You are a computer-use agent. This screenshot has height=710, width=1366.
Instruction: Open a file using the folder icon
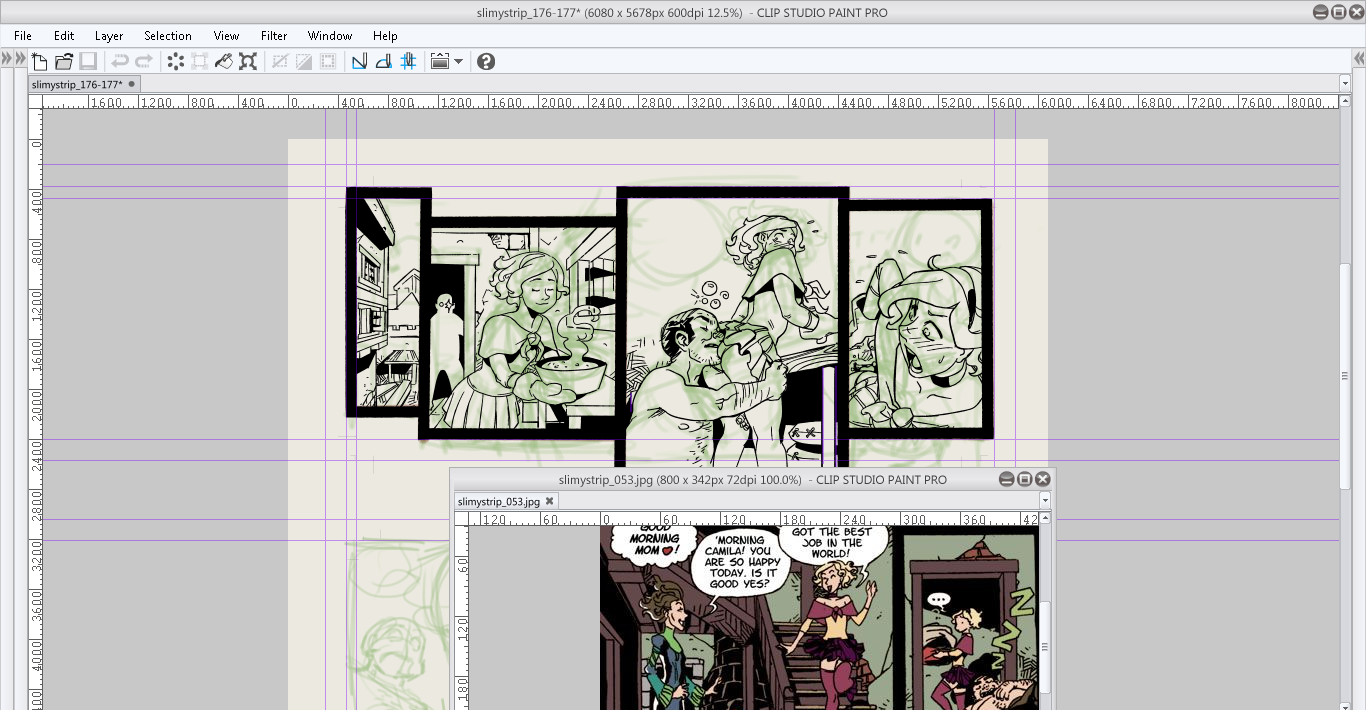[x=64, y=61]
